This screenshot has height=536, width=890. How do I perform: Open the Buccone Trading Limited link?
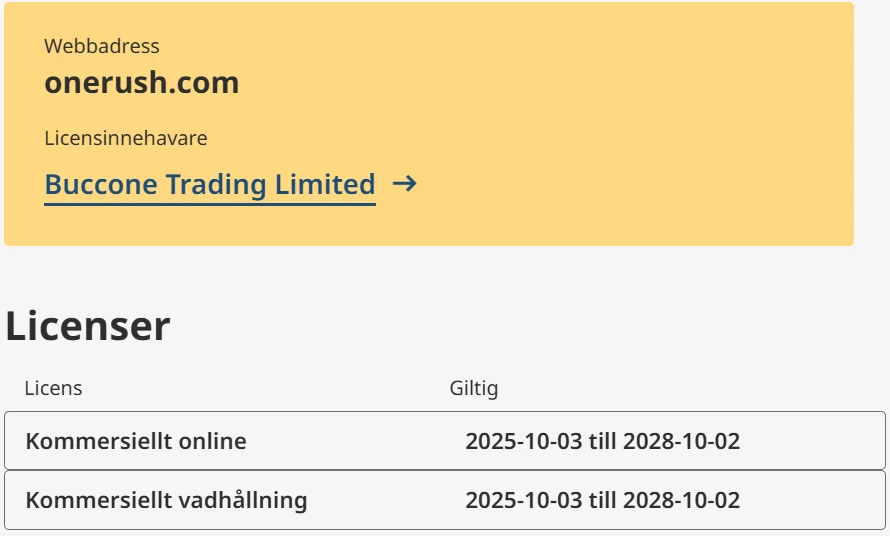point(210,185)
